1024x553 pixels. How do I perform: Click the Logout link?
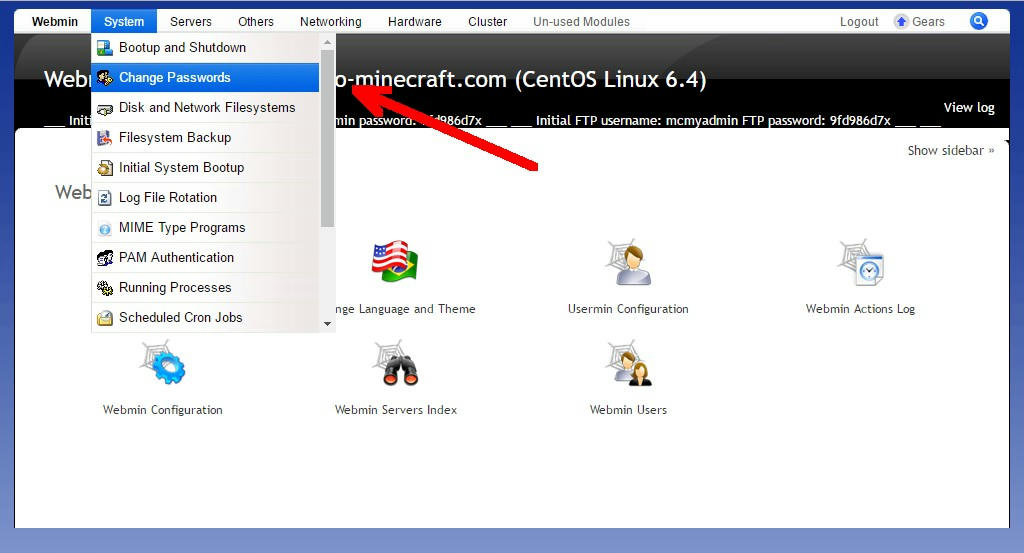coord(859,22)
